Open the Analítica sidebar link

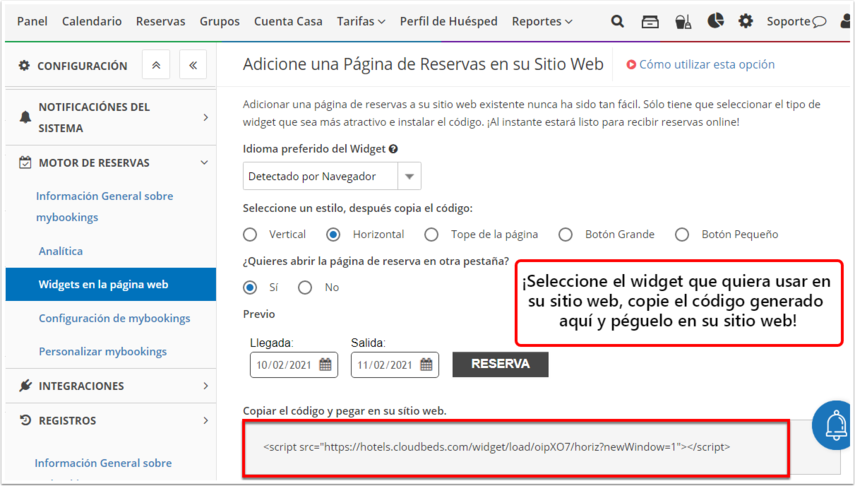[x=61, y=251]
